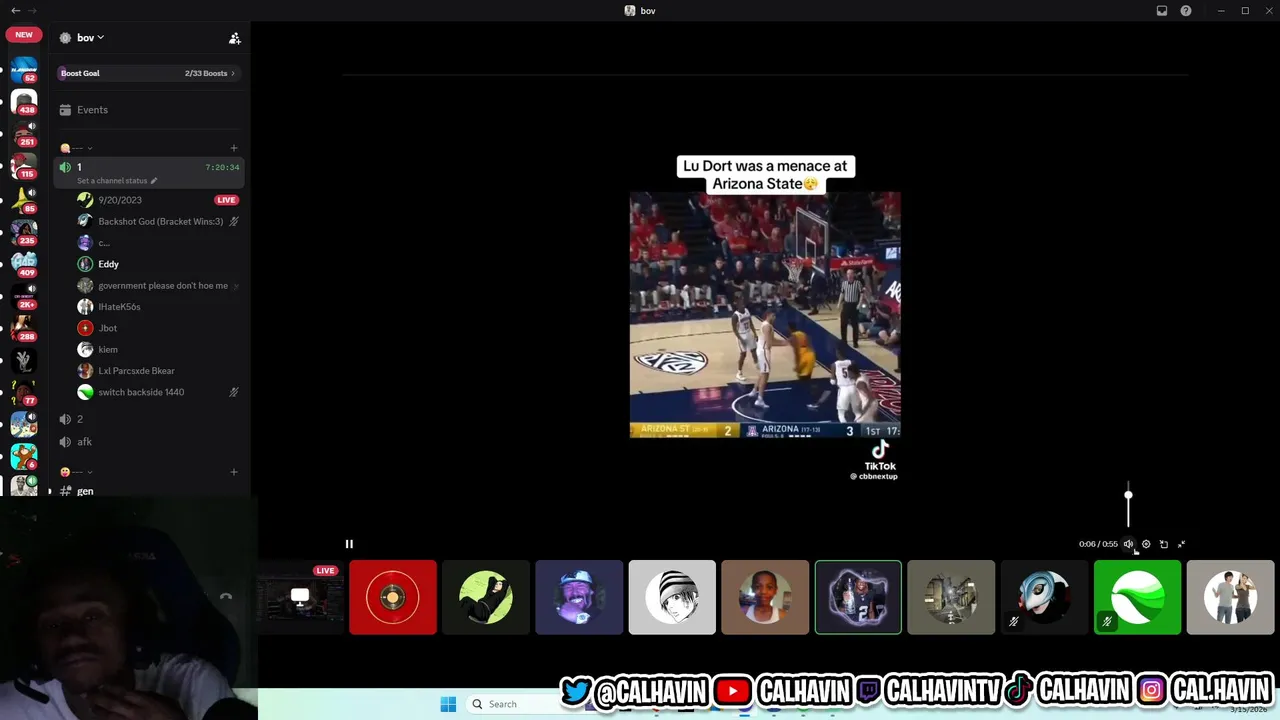This screenshot has height=720, width=1280.
Task: Select the red participant tile
Action: (x=393, y=598)
